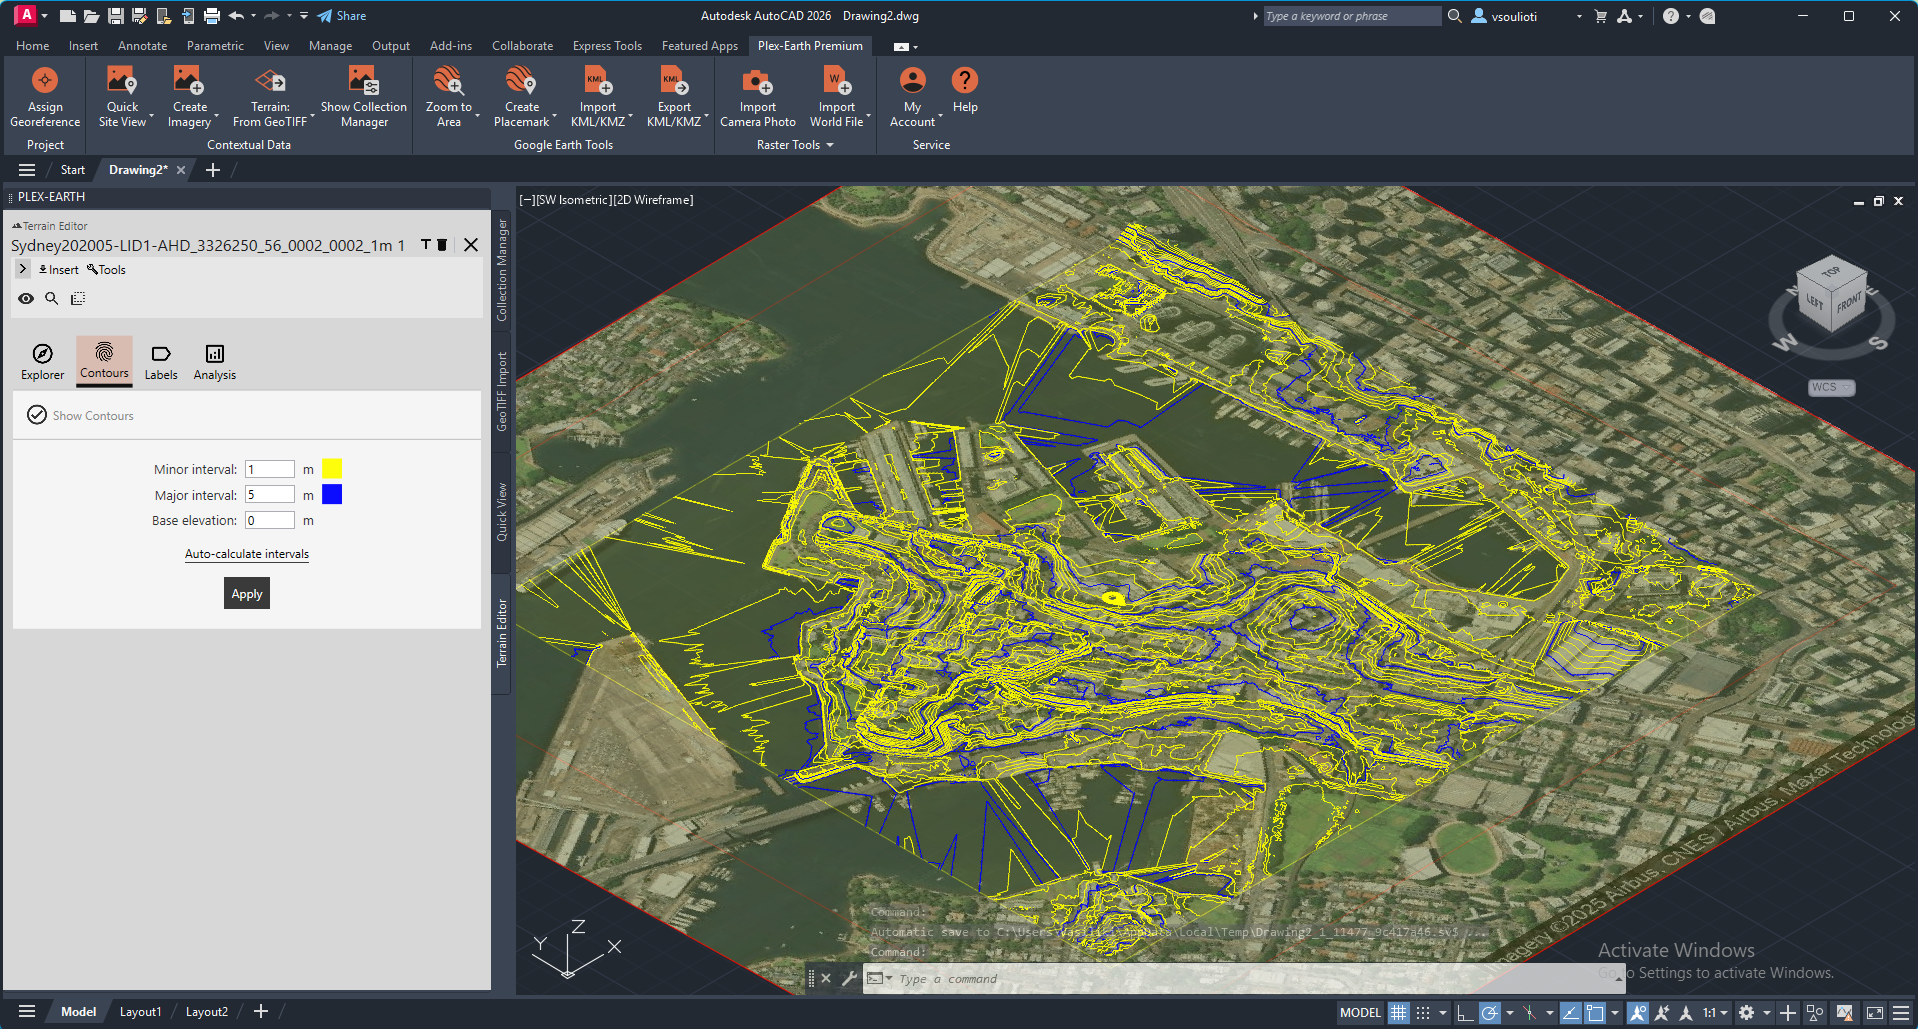Open the AutoCAD application menu arrow
This screenshot has height=1029, width=1918.
click(x=44, y=16)
